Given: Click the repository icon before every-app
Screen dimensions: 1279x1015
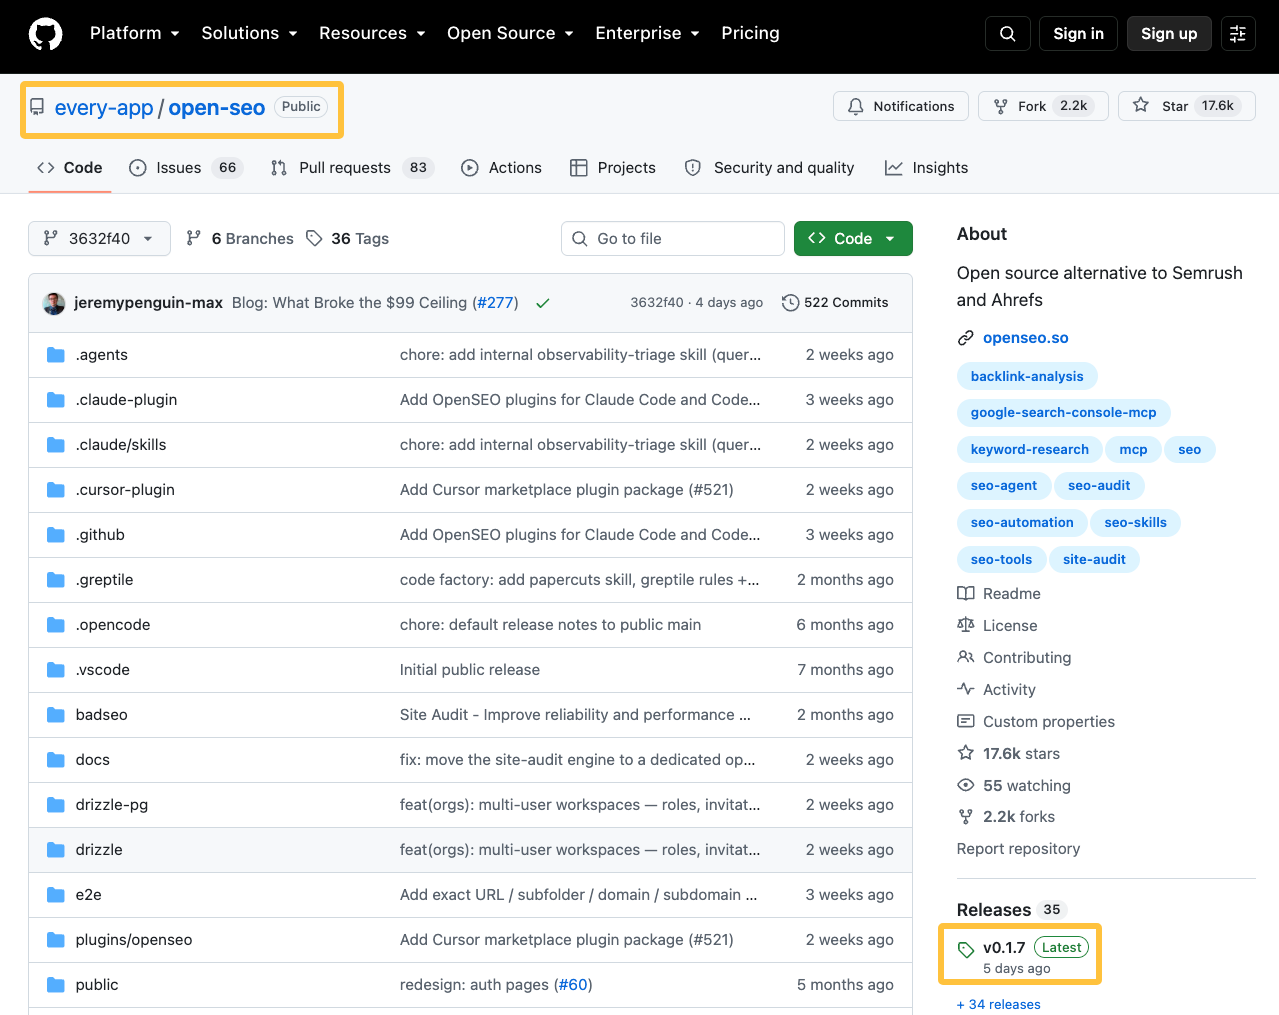Looking at the screenshot, I should tap(37, 107).
